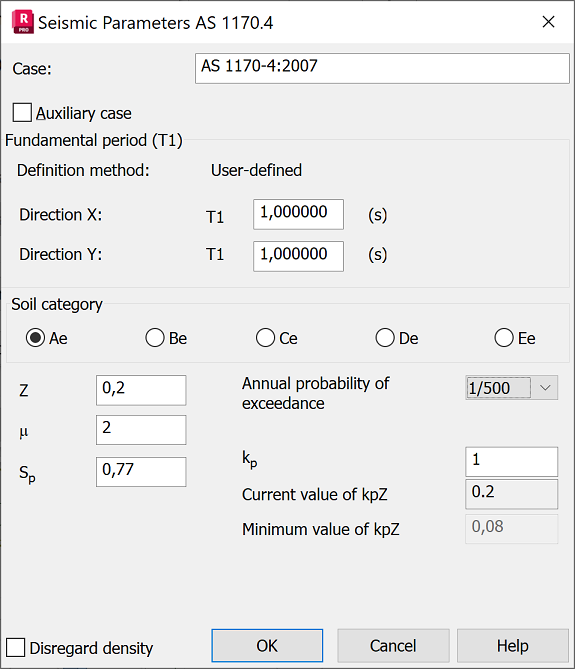575x669 pixels.
Task: Choose the Ce soil category option
Action: pyautogui.click(x=265, y=338)
